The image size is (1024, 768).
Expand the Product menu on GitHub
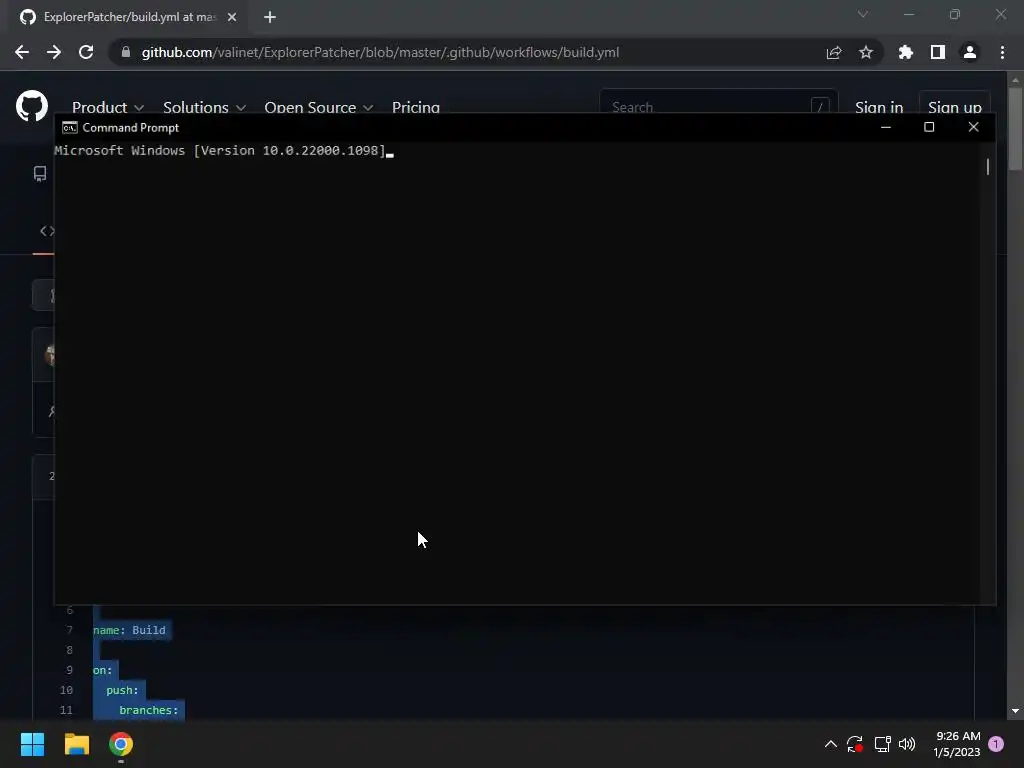pyautogui.click(x=108, y=107)
